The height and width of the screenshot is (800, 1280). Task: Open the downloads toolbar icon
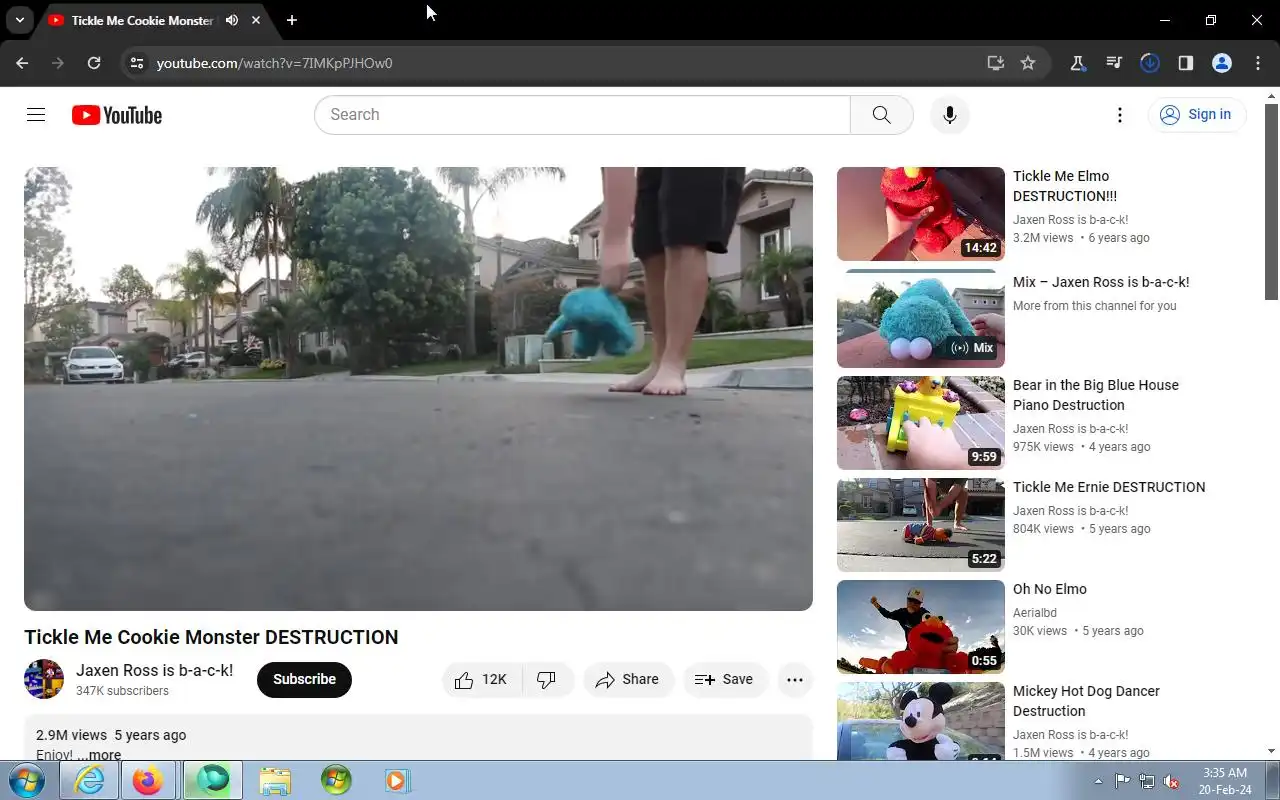1150,63
